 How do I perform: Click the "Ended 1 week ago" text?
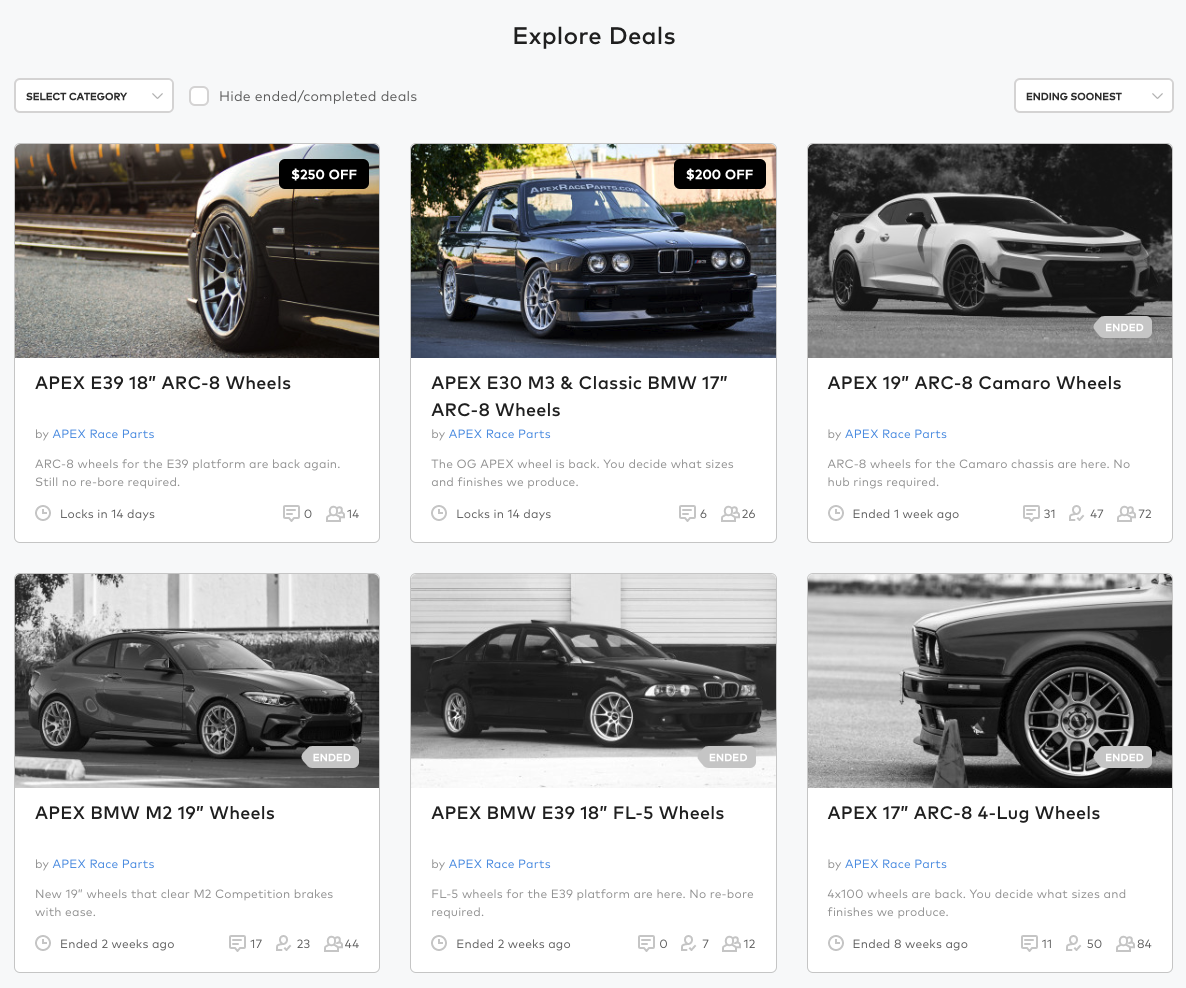click(x=905, y=514)
